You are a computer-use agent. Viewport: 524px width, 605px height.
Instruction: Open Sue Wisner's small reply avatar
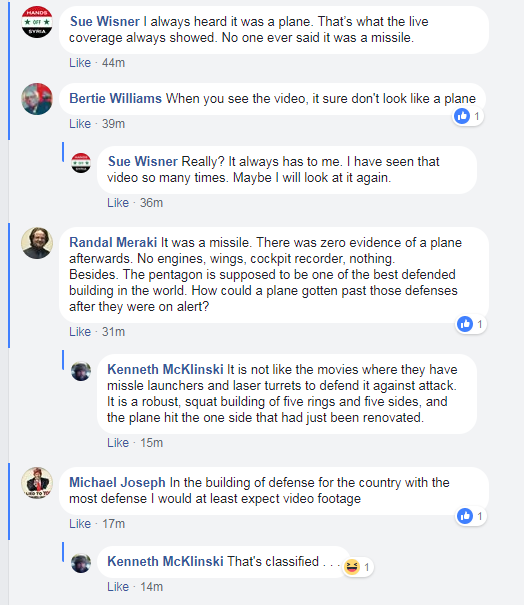(81, 163)
